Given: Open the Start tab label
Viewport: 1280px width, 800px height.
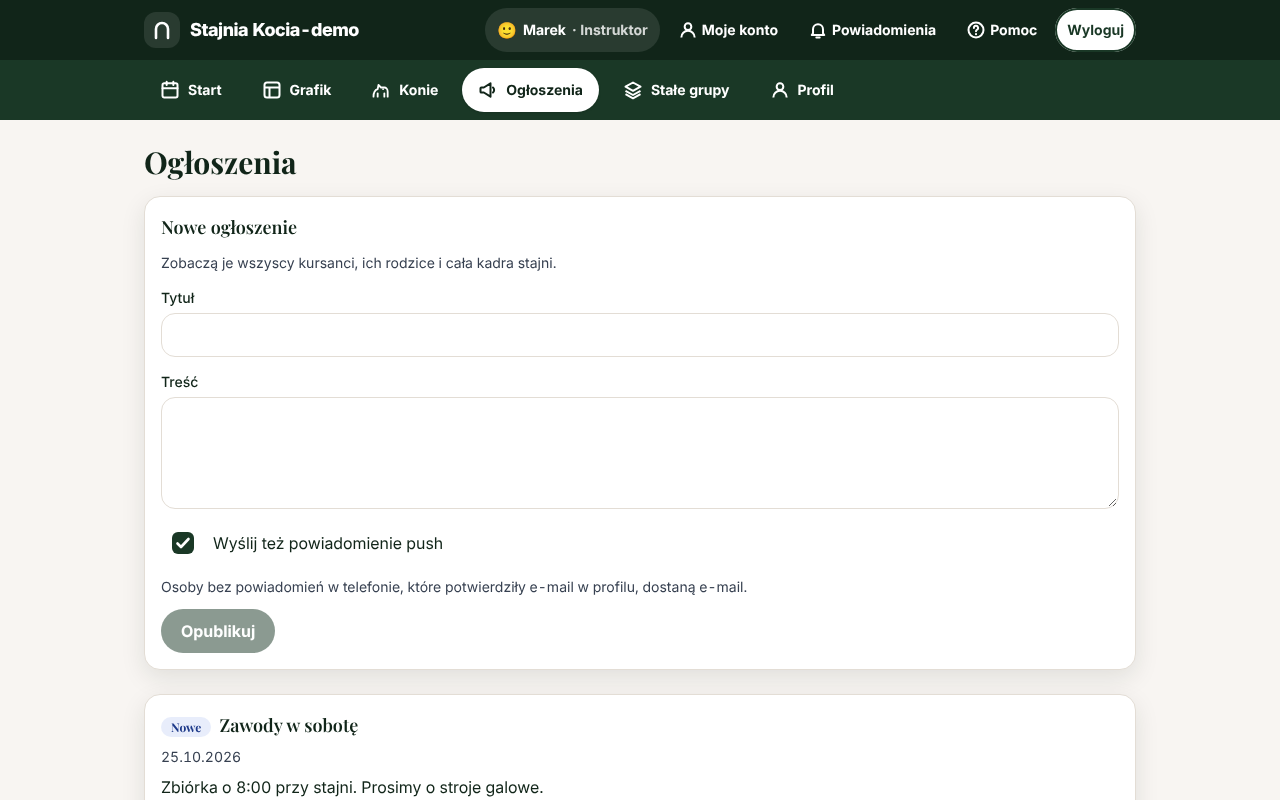Looking at the screenshot, I should pos(205,90).
